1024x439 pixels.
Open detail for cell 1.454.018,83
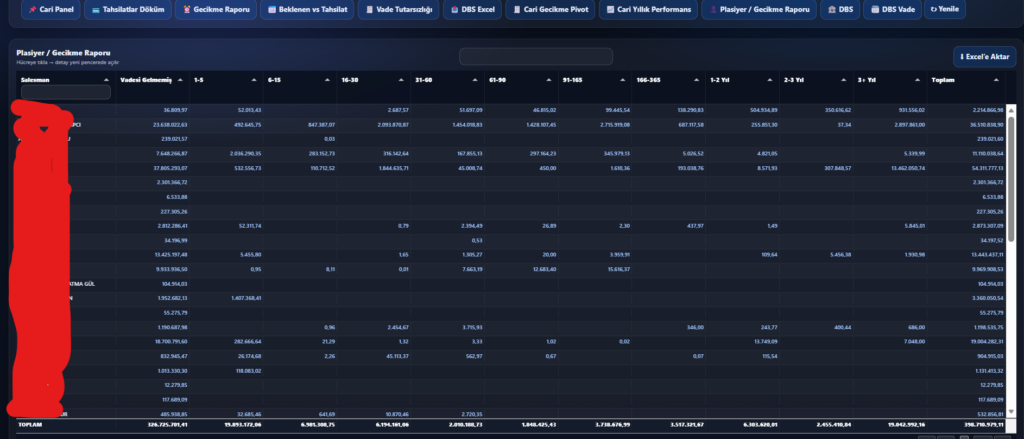[x=467, y=124]
